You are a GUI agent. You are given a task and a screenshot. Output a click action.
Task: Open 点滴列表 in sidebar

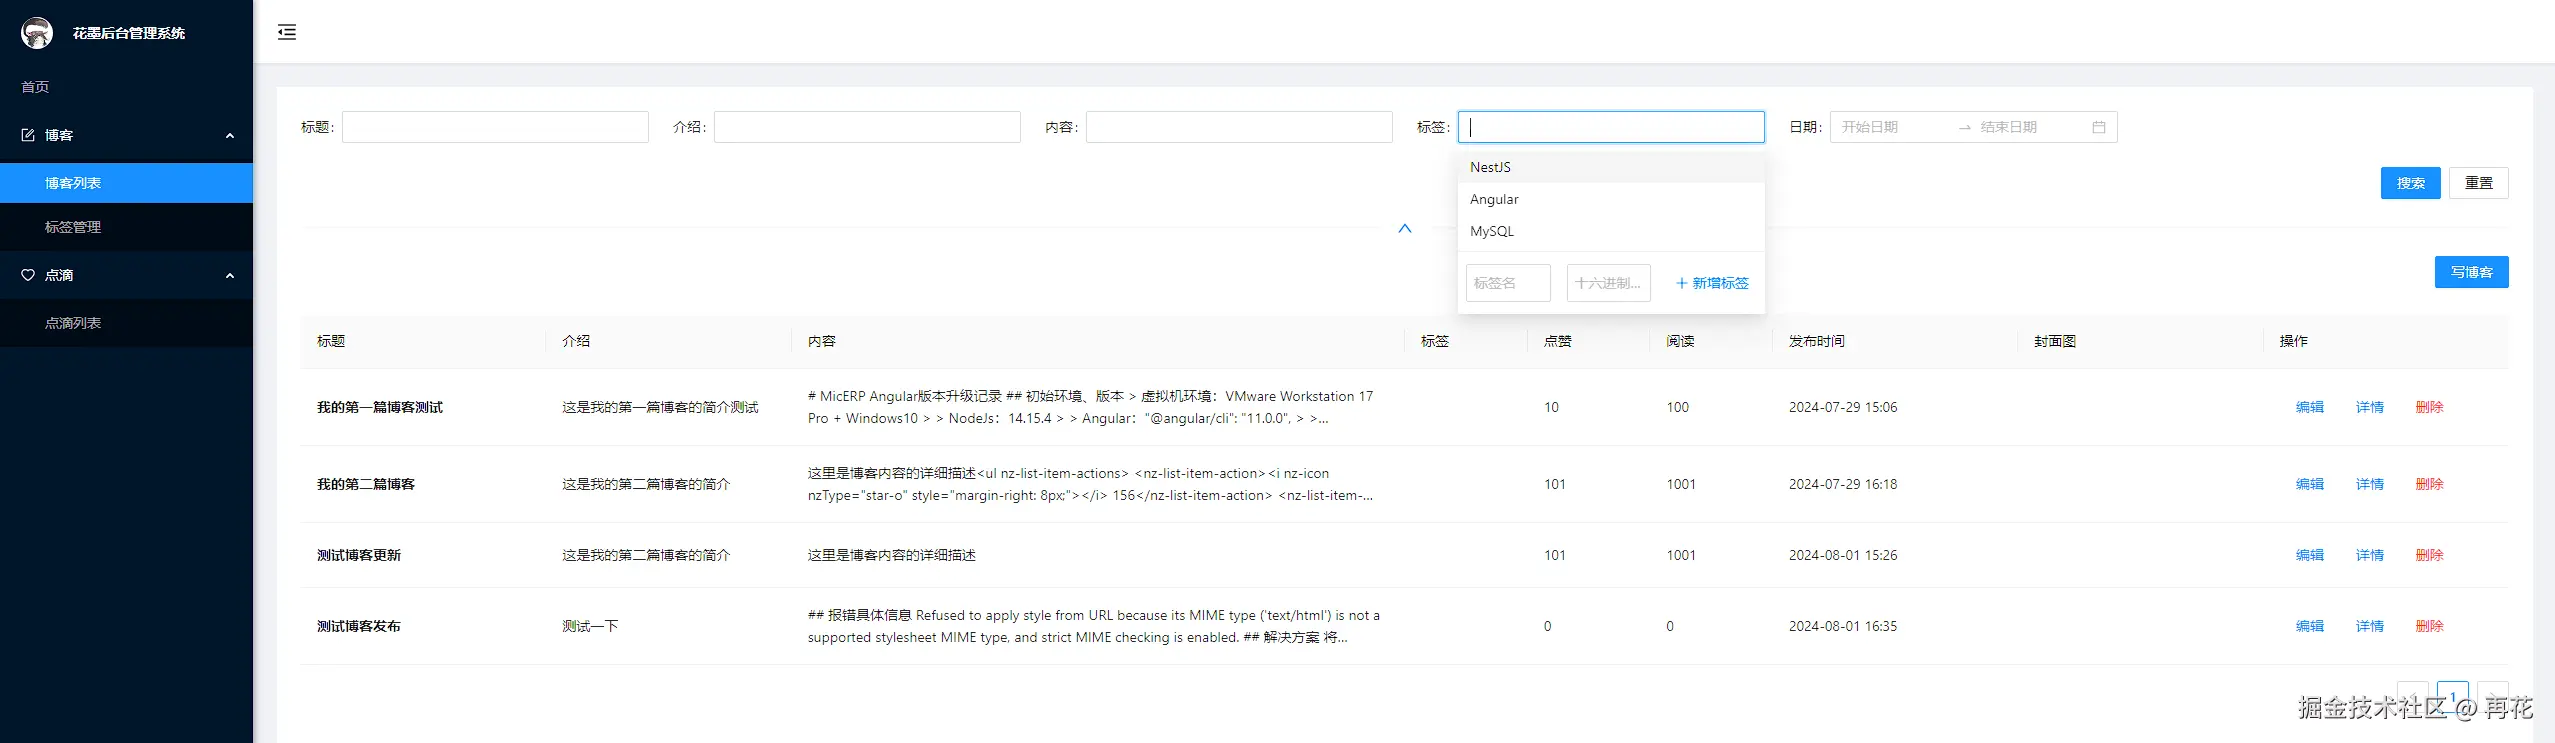(x=126, y=323)
